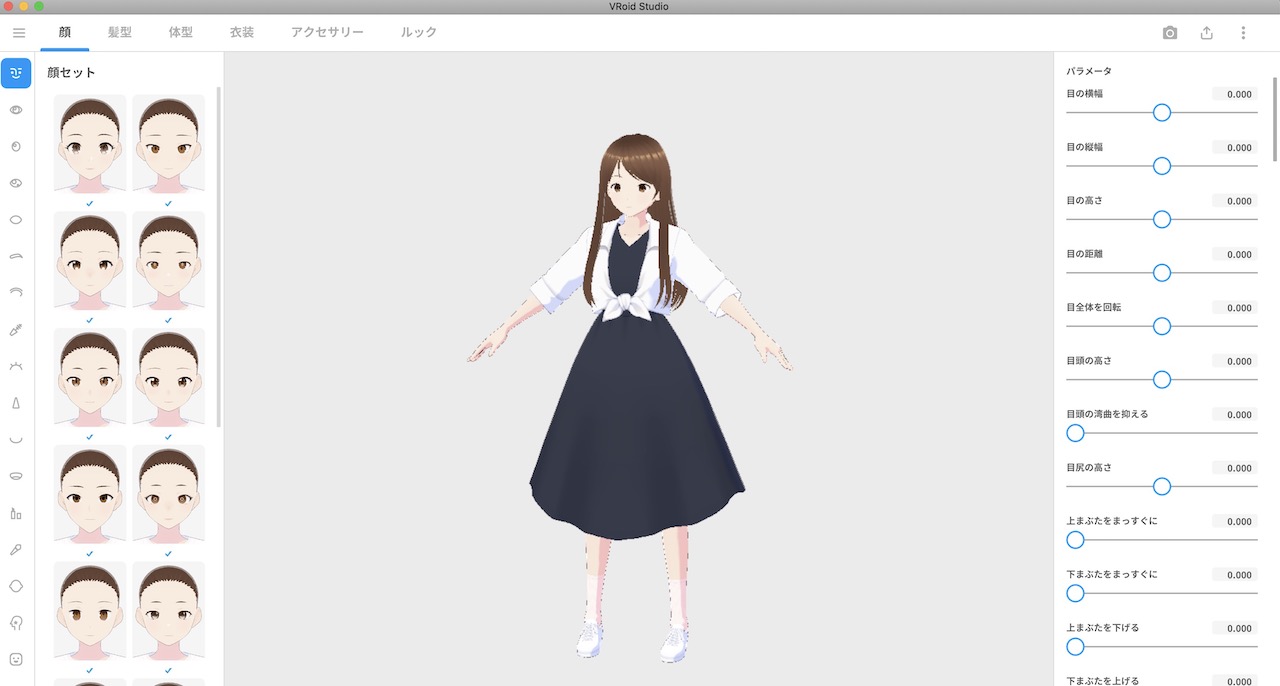Open the eye editing category in the sidebar
The image size is (1280, 686).
tap(15, 110)
